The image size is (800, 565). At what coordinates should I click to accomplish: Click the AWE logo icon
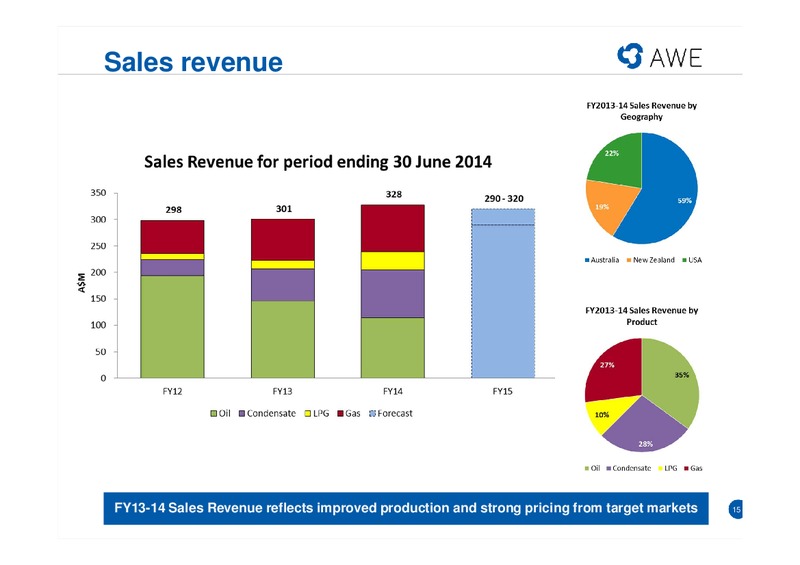click(x=630, y=56)
